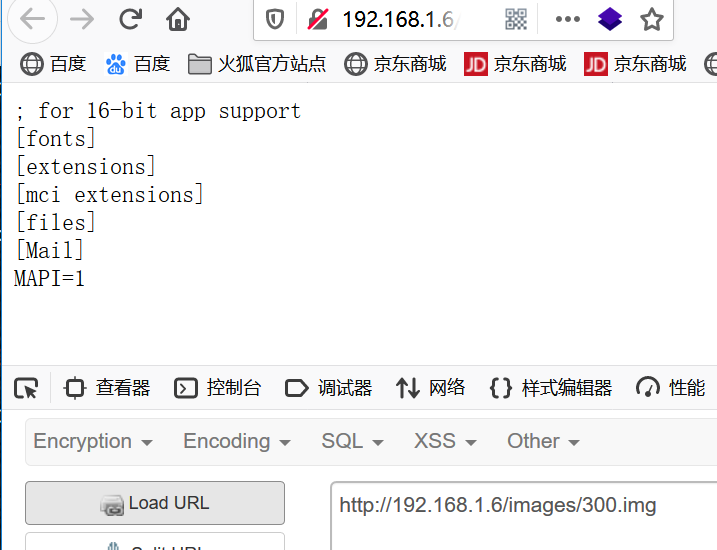Screen dimensions: 717x550
Task: Open the SQL dropdown menu
Action: pos(352,441)
